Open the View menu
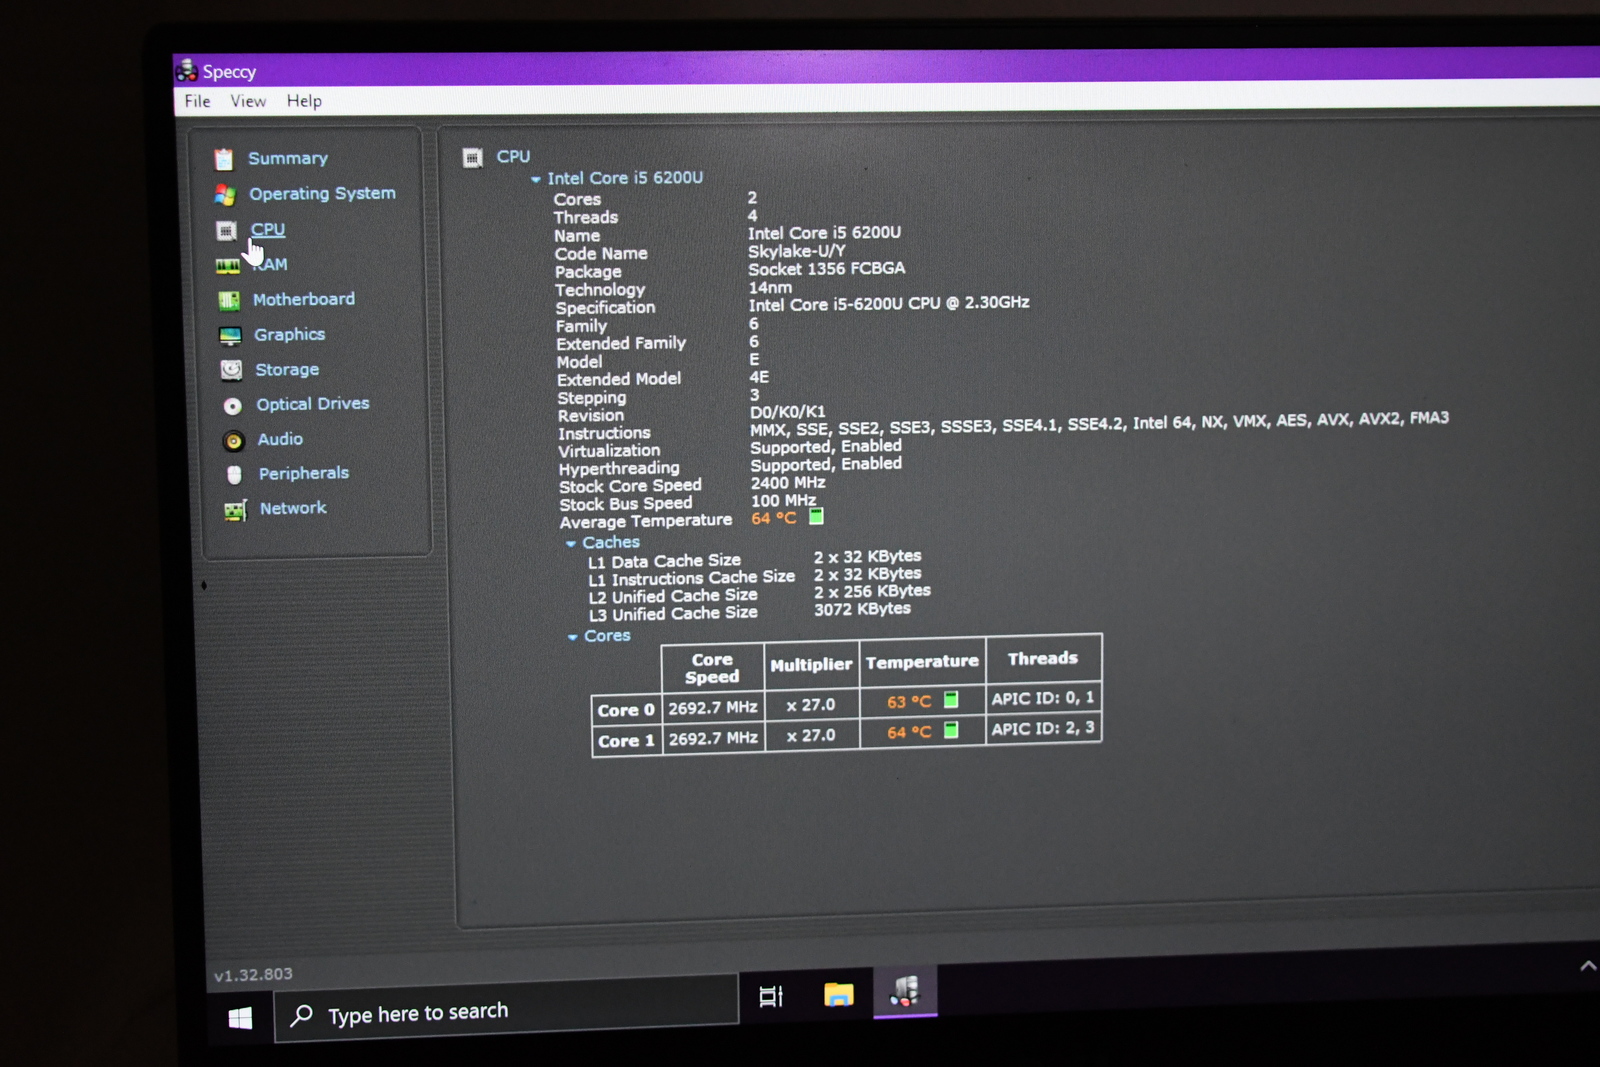This screenshot has width=1600, height=1067. click(248, 101)
